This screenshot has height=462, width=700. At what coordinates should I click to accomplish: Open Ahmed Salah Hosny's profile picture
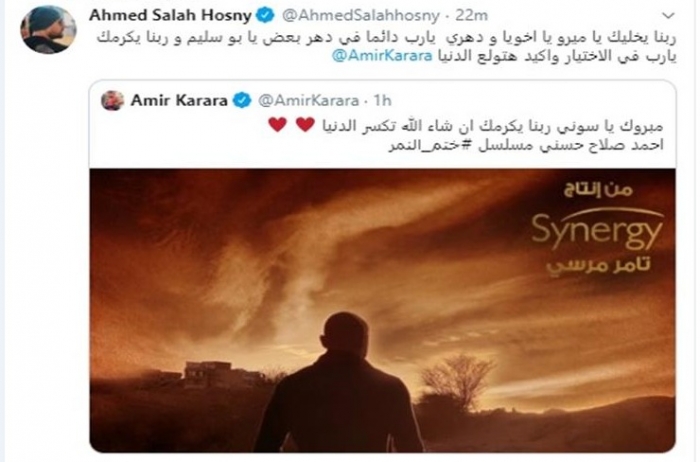48,29
